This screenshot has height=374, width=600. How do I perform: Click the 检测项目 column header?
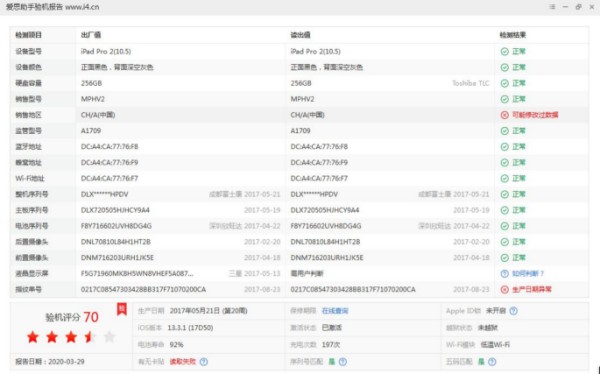coord(28,35)
